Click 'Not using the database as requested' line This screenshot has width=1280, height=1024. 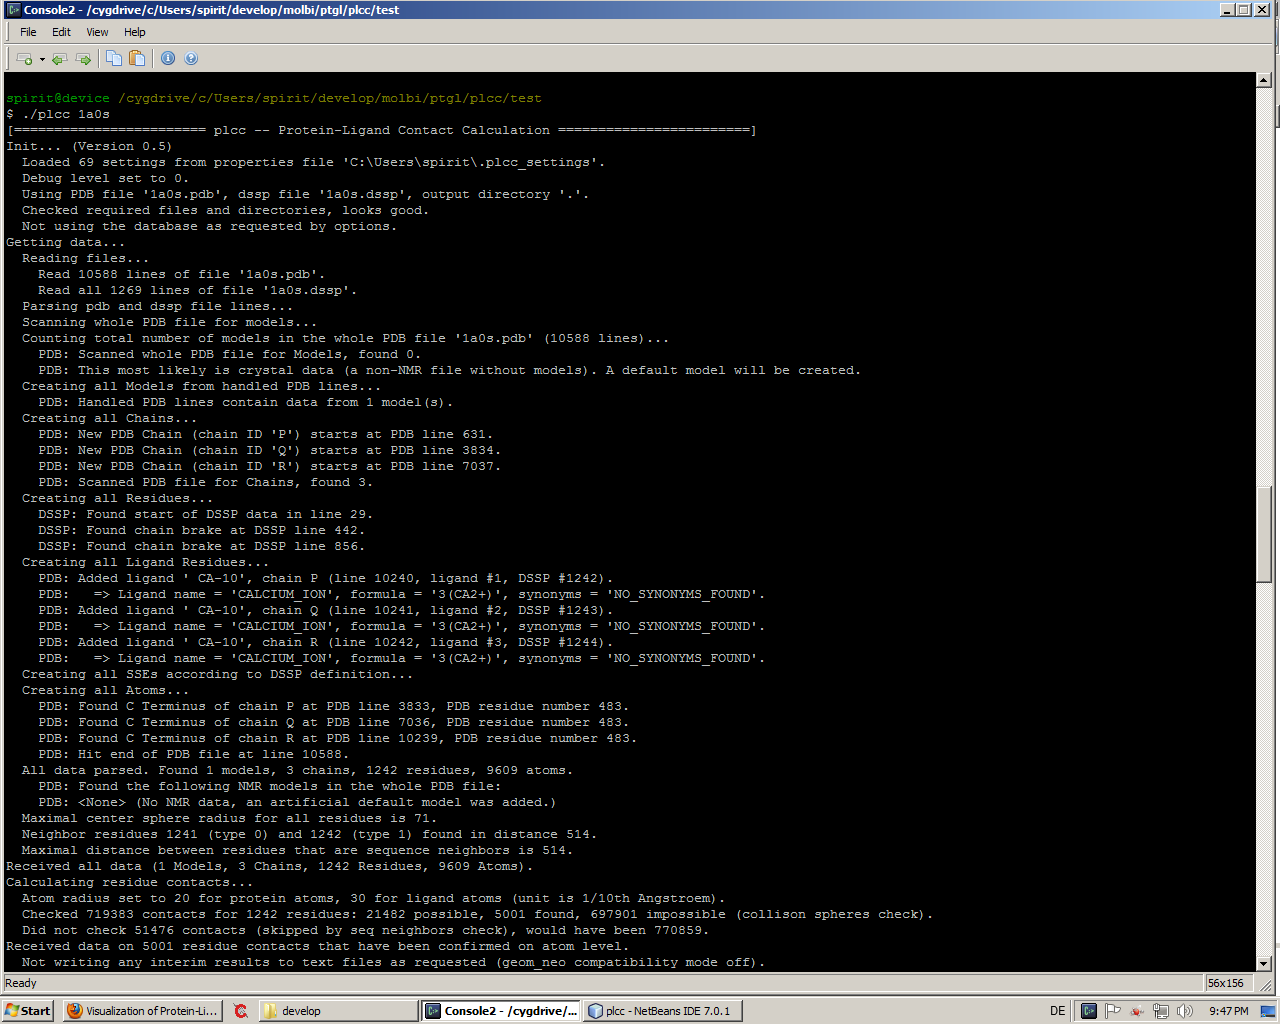click(x=210, y=226)
